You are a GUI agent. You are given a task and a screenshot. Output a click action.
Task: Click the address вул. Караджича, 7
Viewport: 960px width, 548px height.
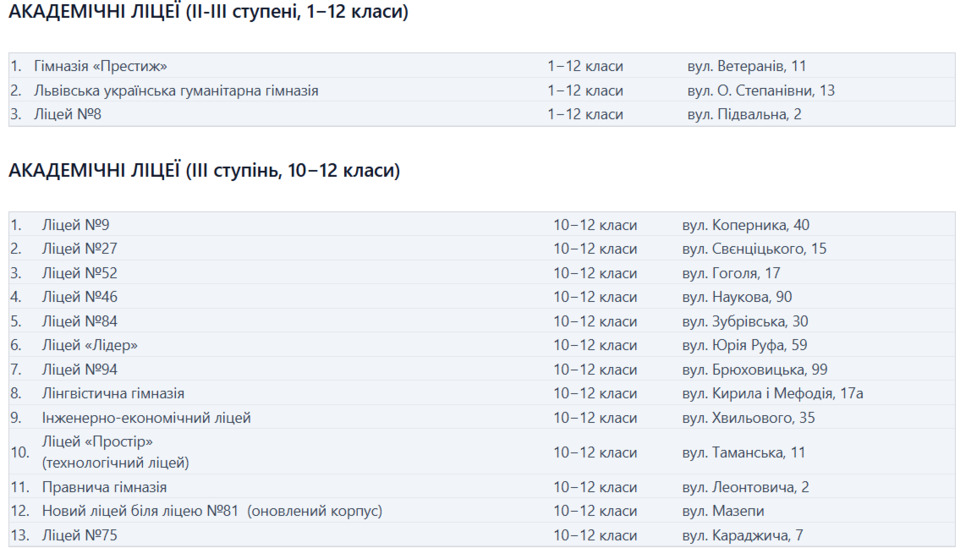coord(742,535)
